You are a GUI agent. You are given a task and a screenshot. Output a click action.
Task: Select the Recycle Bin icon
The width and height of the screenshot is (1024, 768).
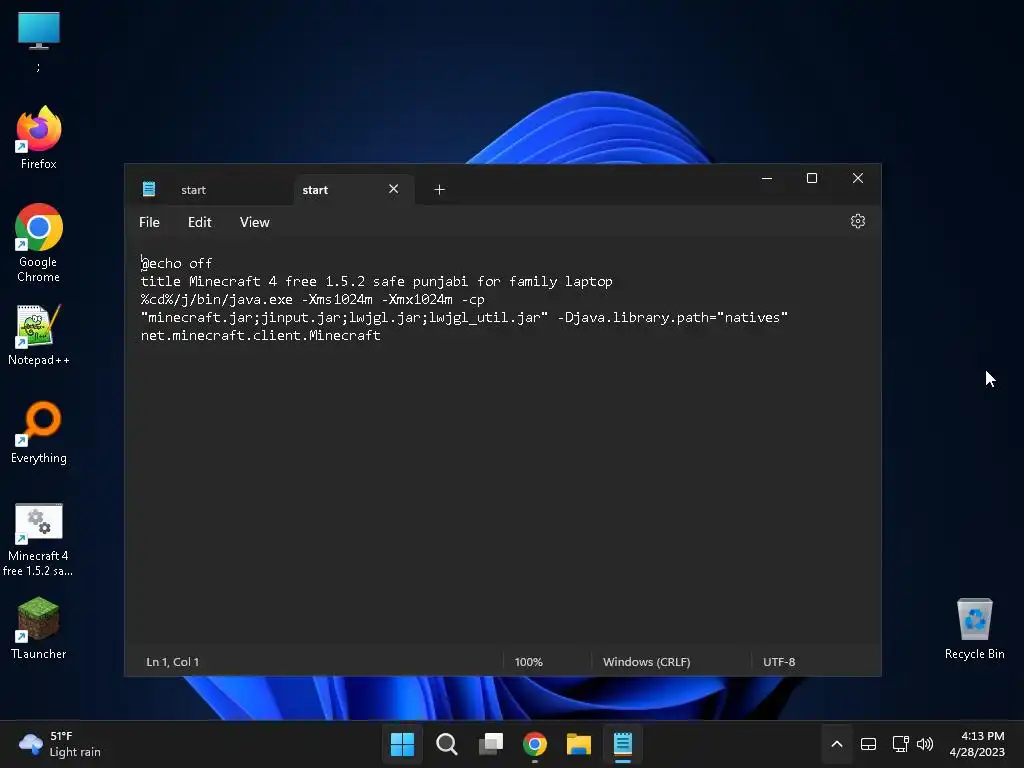[974, 628]
